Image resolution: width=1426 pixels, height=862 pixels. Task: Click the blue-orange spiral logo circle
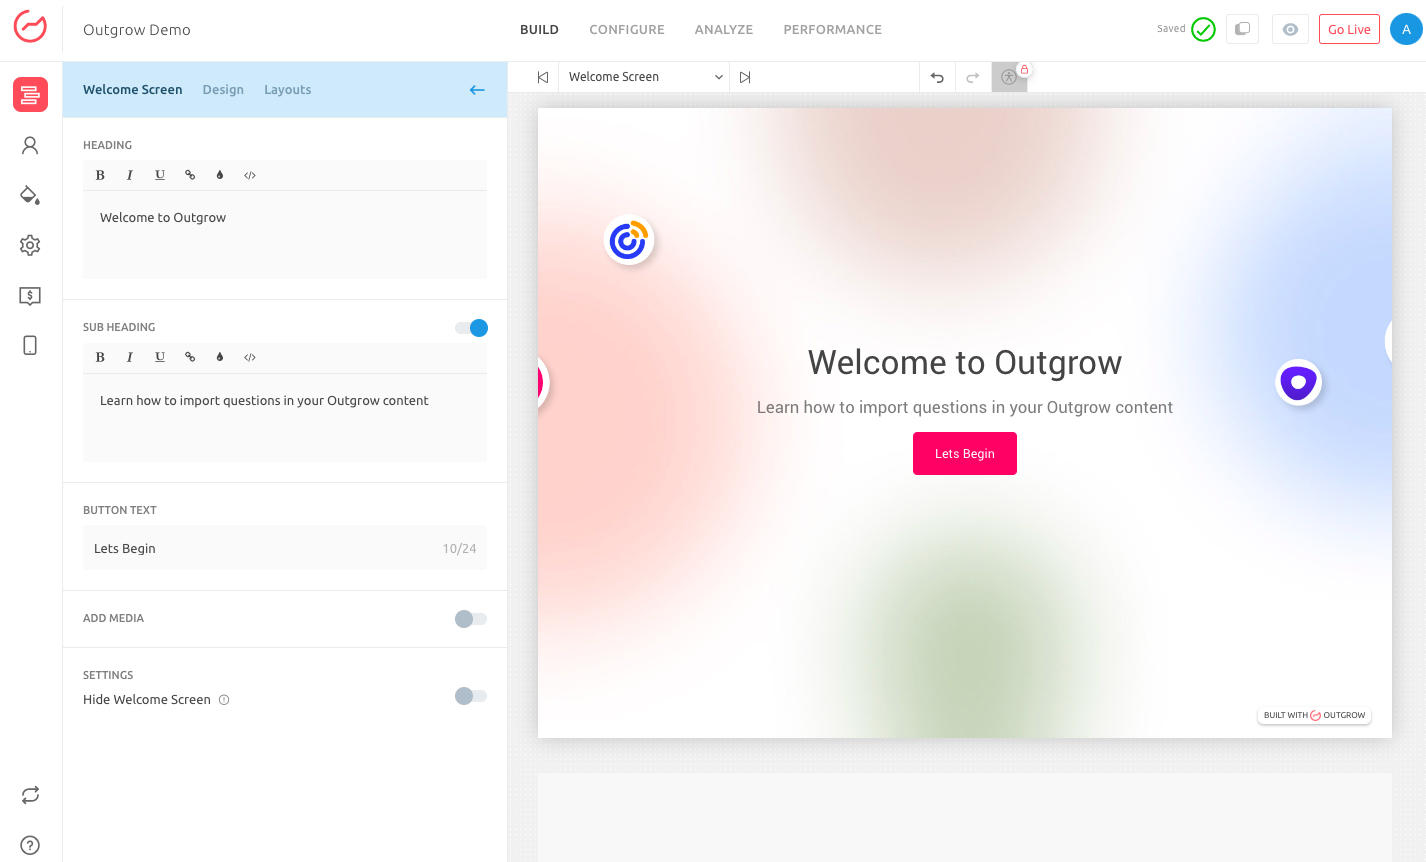coord(629,240)
